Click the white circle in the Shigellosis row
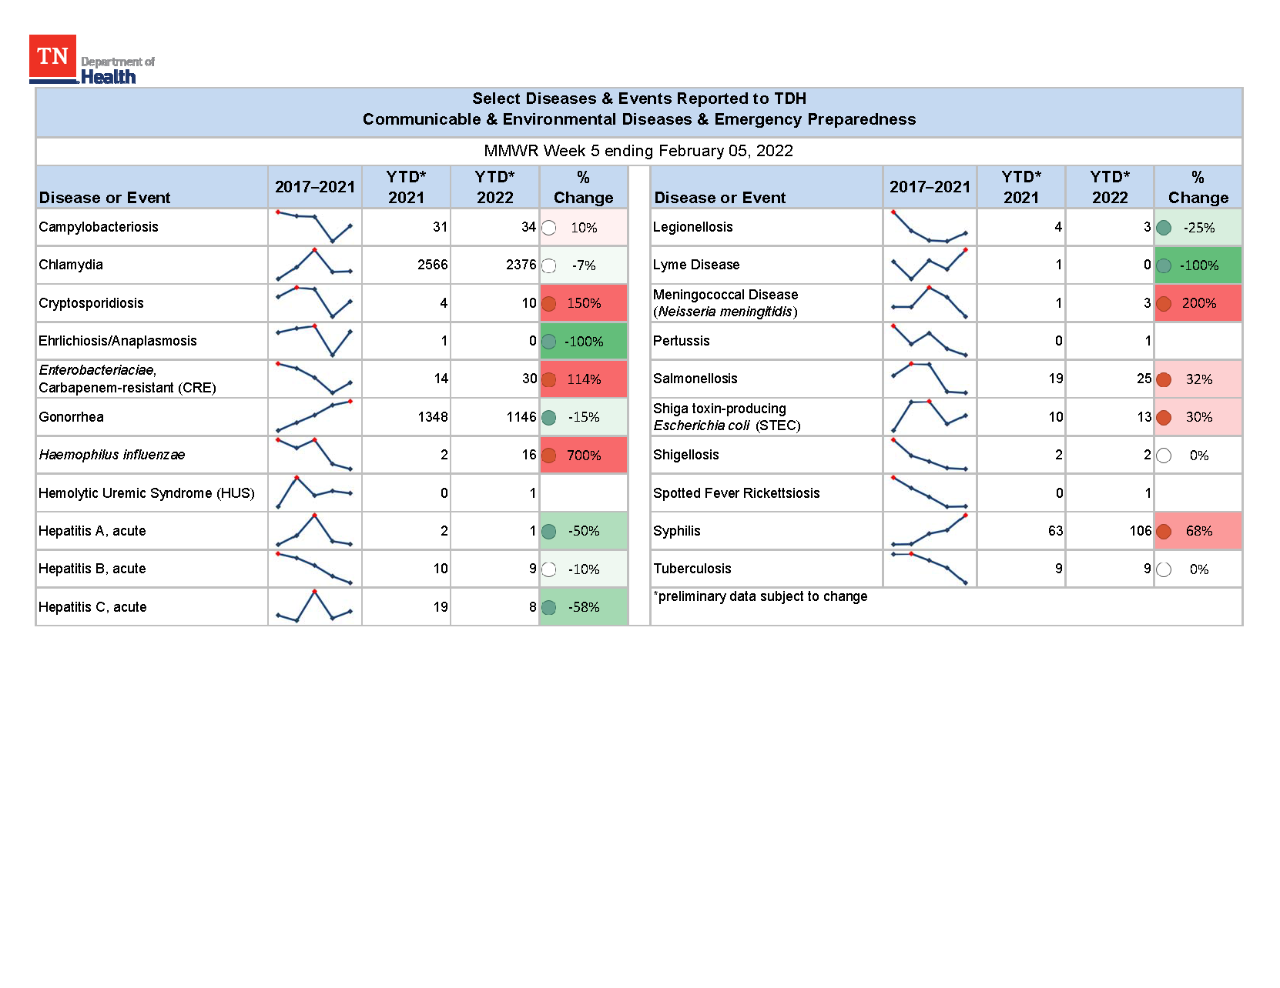The height and width of the screenshot is (988, 1280). pyautogui.click(x=1164, y=455)
